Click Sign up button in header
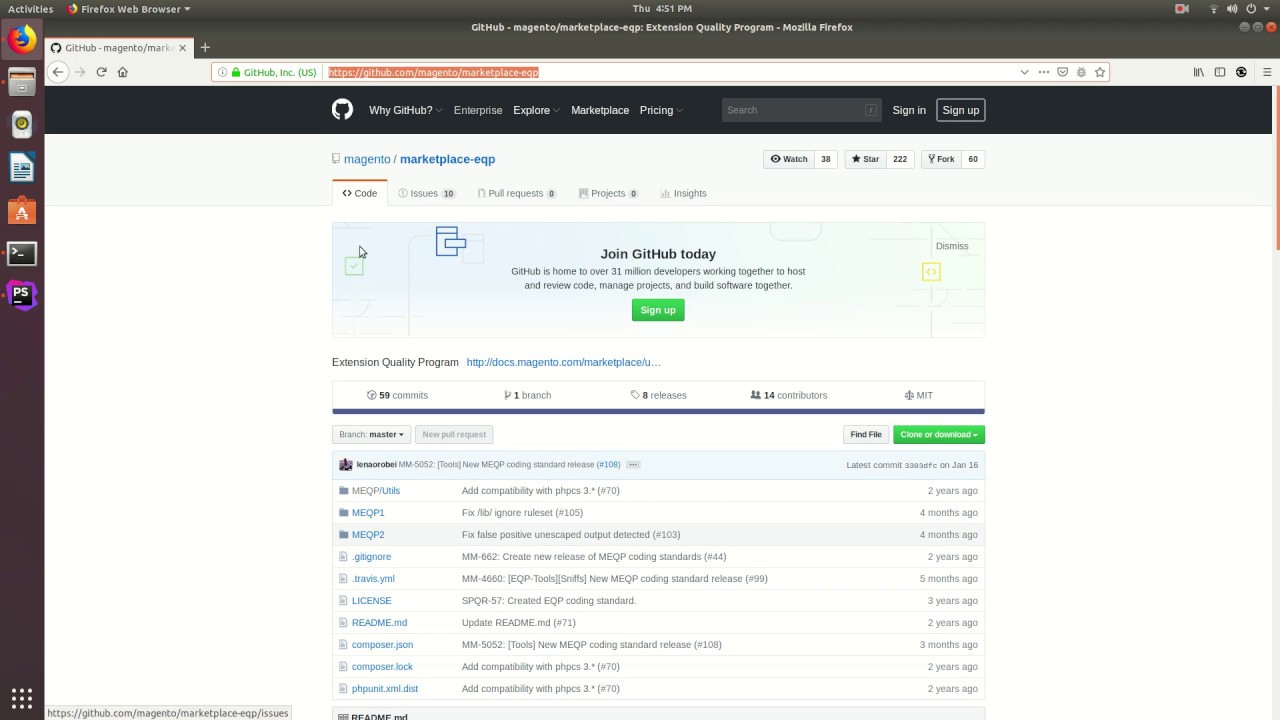Screen dimensions: 1280x720 click(x=961, y=110)
